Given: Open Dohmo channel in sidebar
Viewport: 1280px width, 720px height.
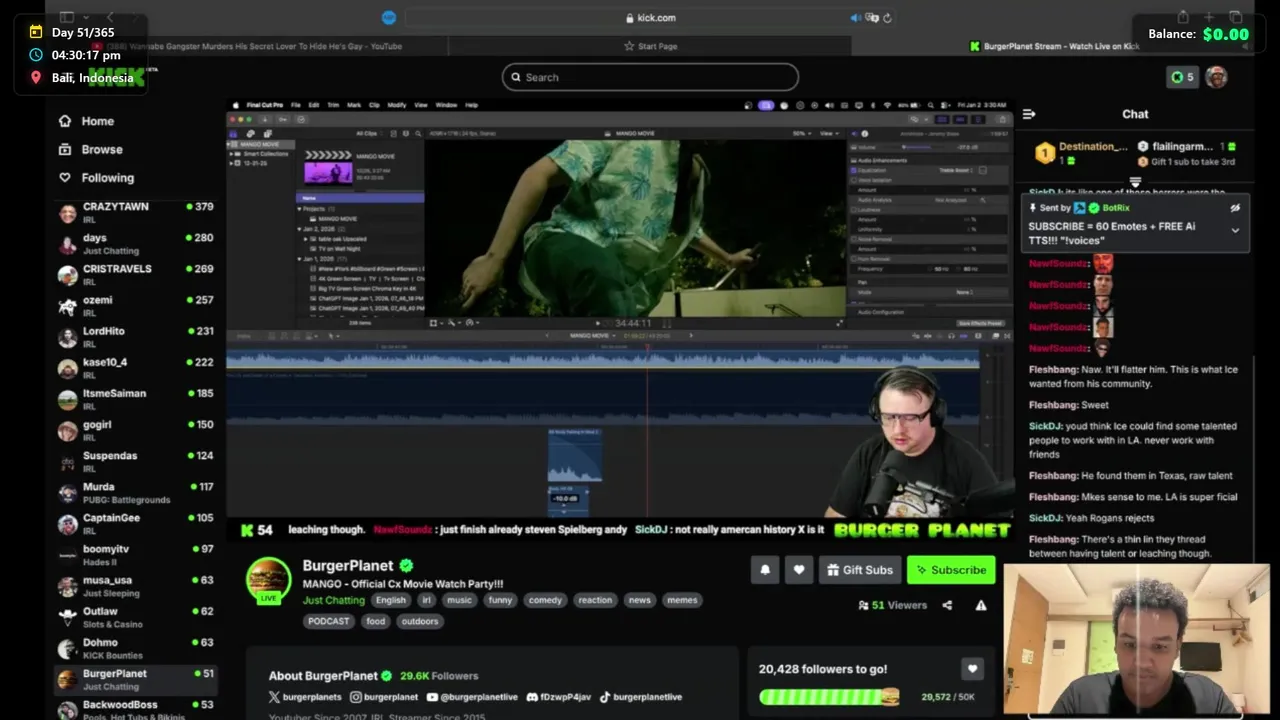Looking at the screenshot, I should coord(136,648).
